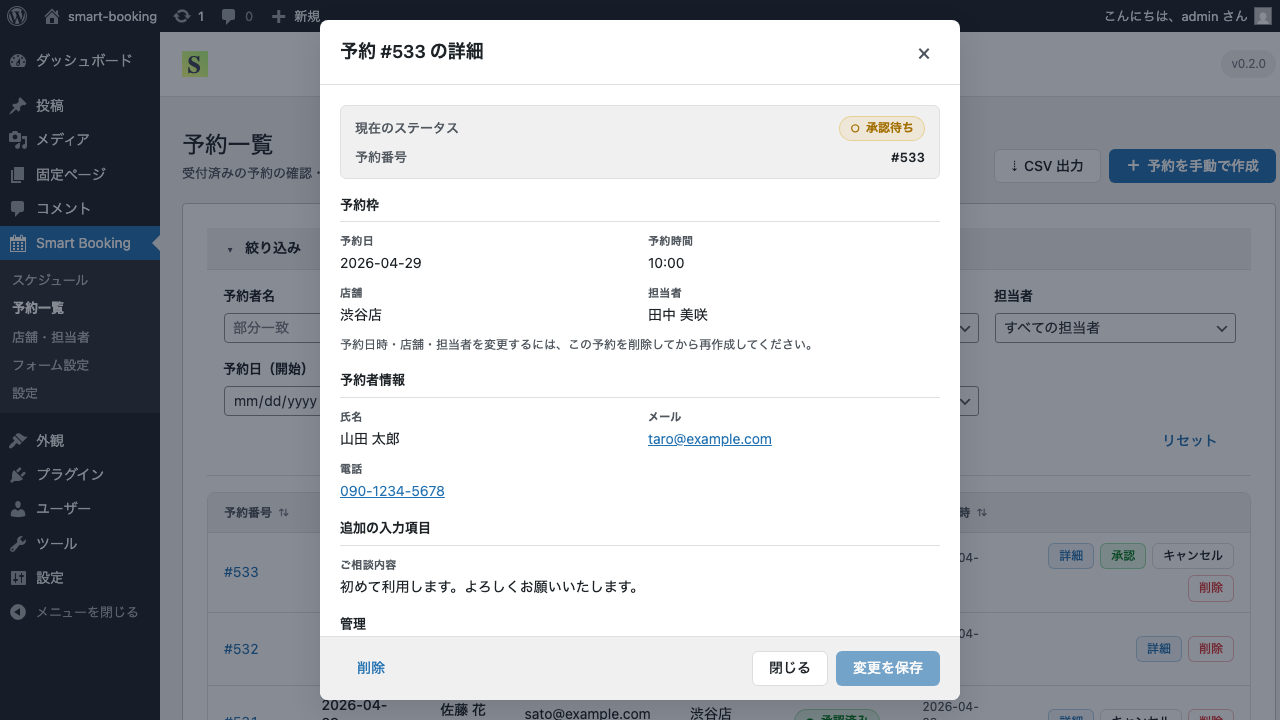Viewport: 1280px width, 720px height.
Task: Close the reservation detail dialog with X
Action: click(924, 53)
